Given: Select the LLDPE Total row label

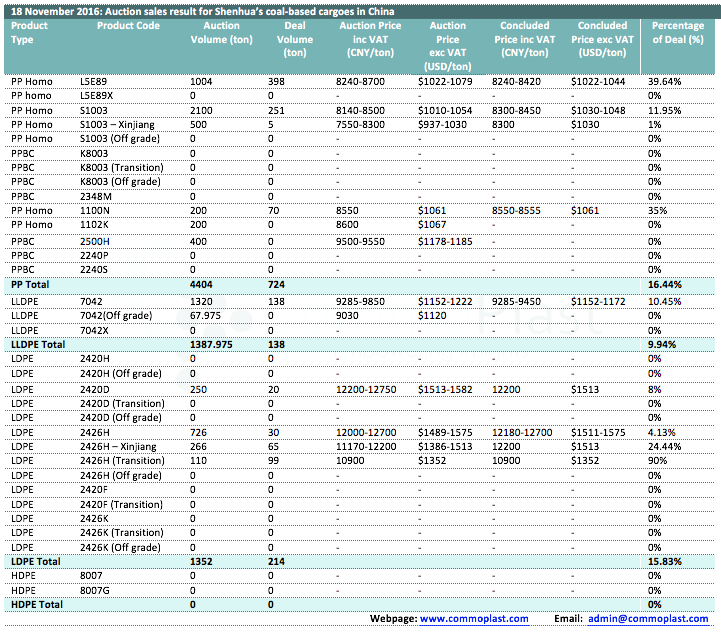Looking at the screenshot, I should (37, 344).
